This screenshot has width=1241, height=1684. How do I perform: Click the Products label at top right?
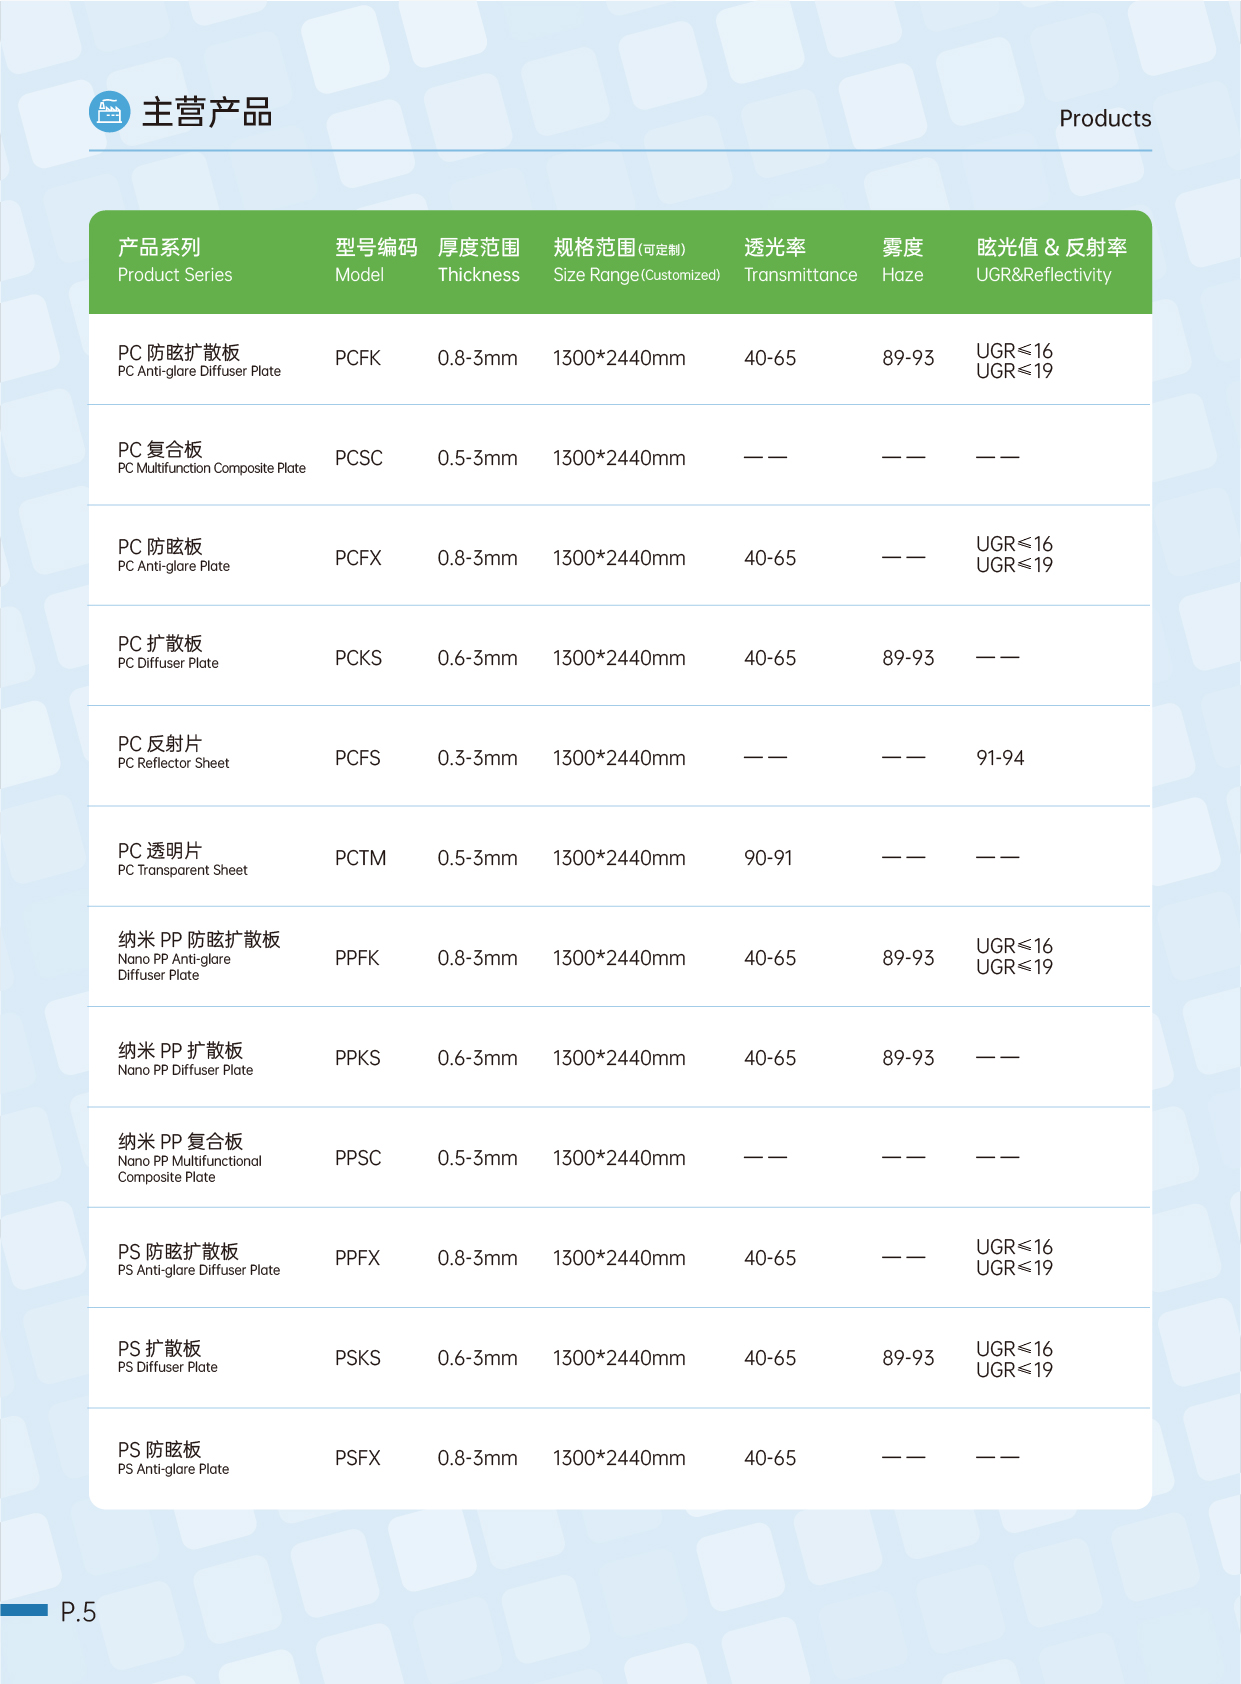pyautogui.click(x=1105, y=119)
